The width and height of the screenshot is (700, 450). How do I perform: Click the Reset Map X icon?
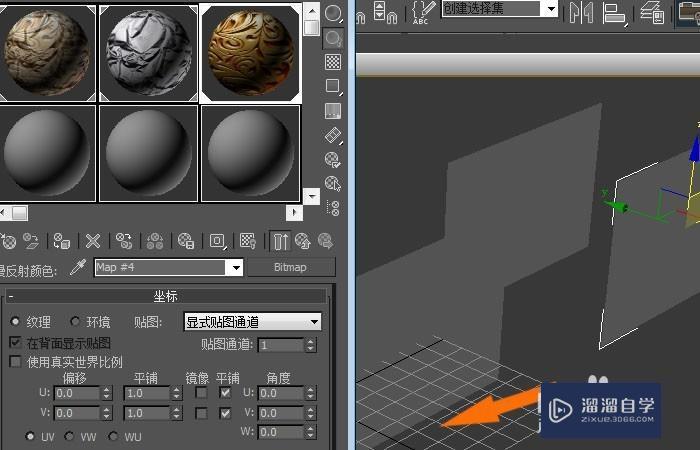click(x=93, y=241)
